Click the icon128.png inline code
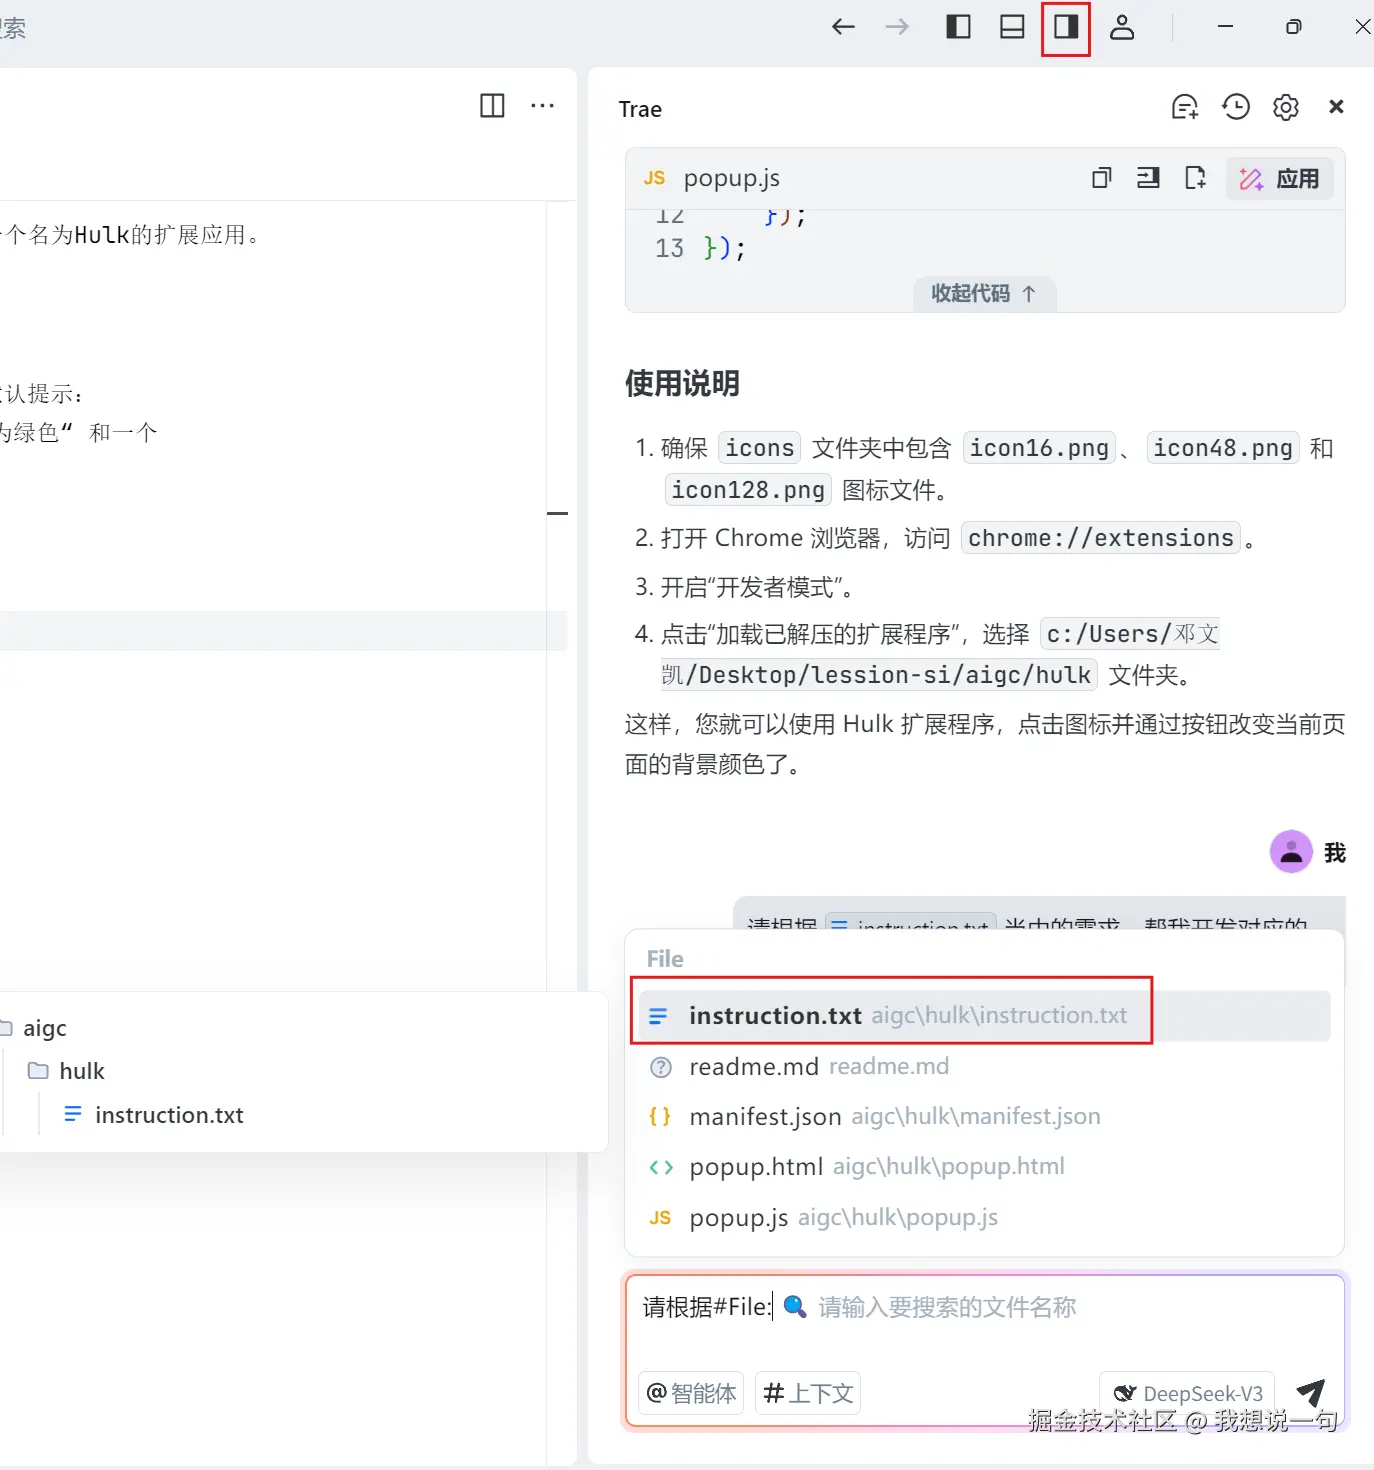 (x=748, y=490)
